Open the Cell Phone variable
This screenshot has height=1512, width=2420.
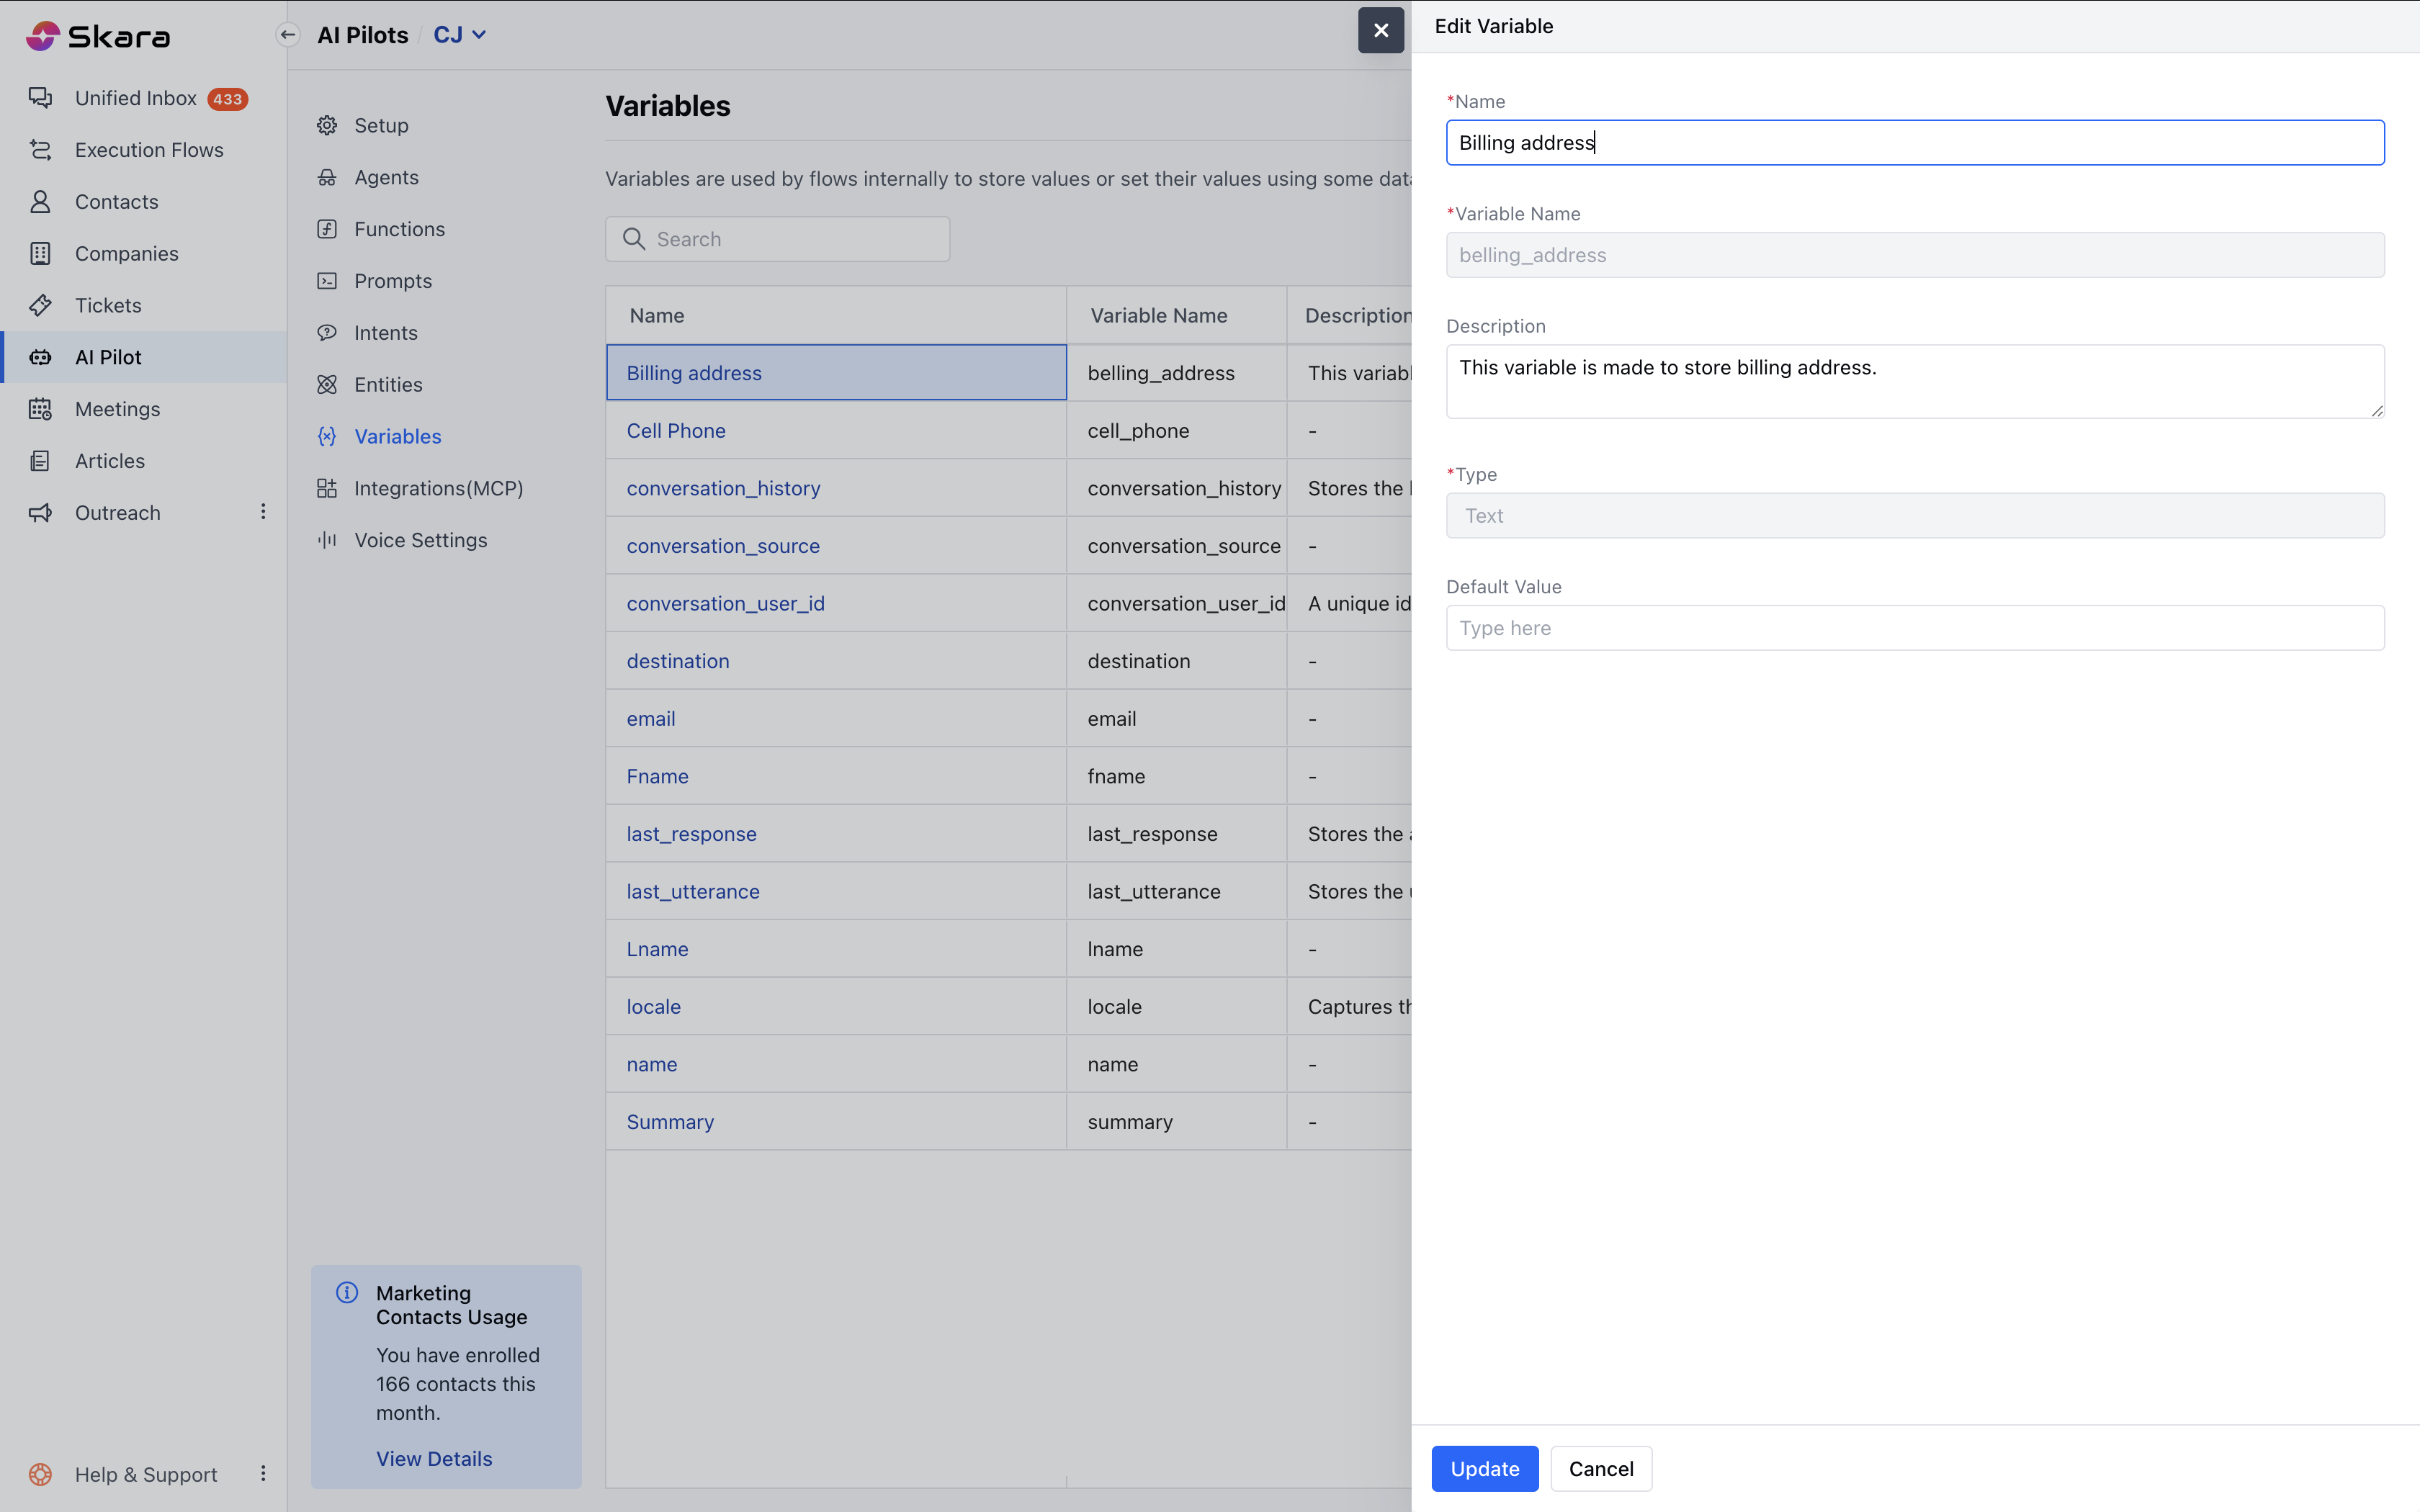[676, 431]
